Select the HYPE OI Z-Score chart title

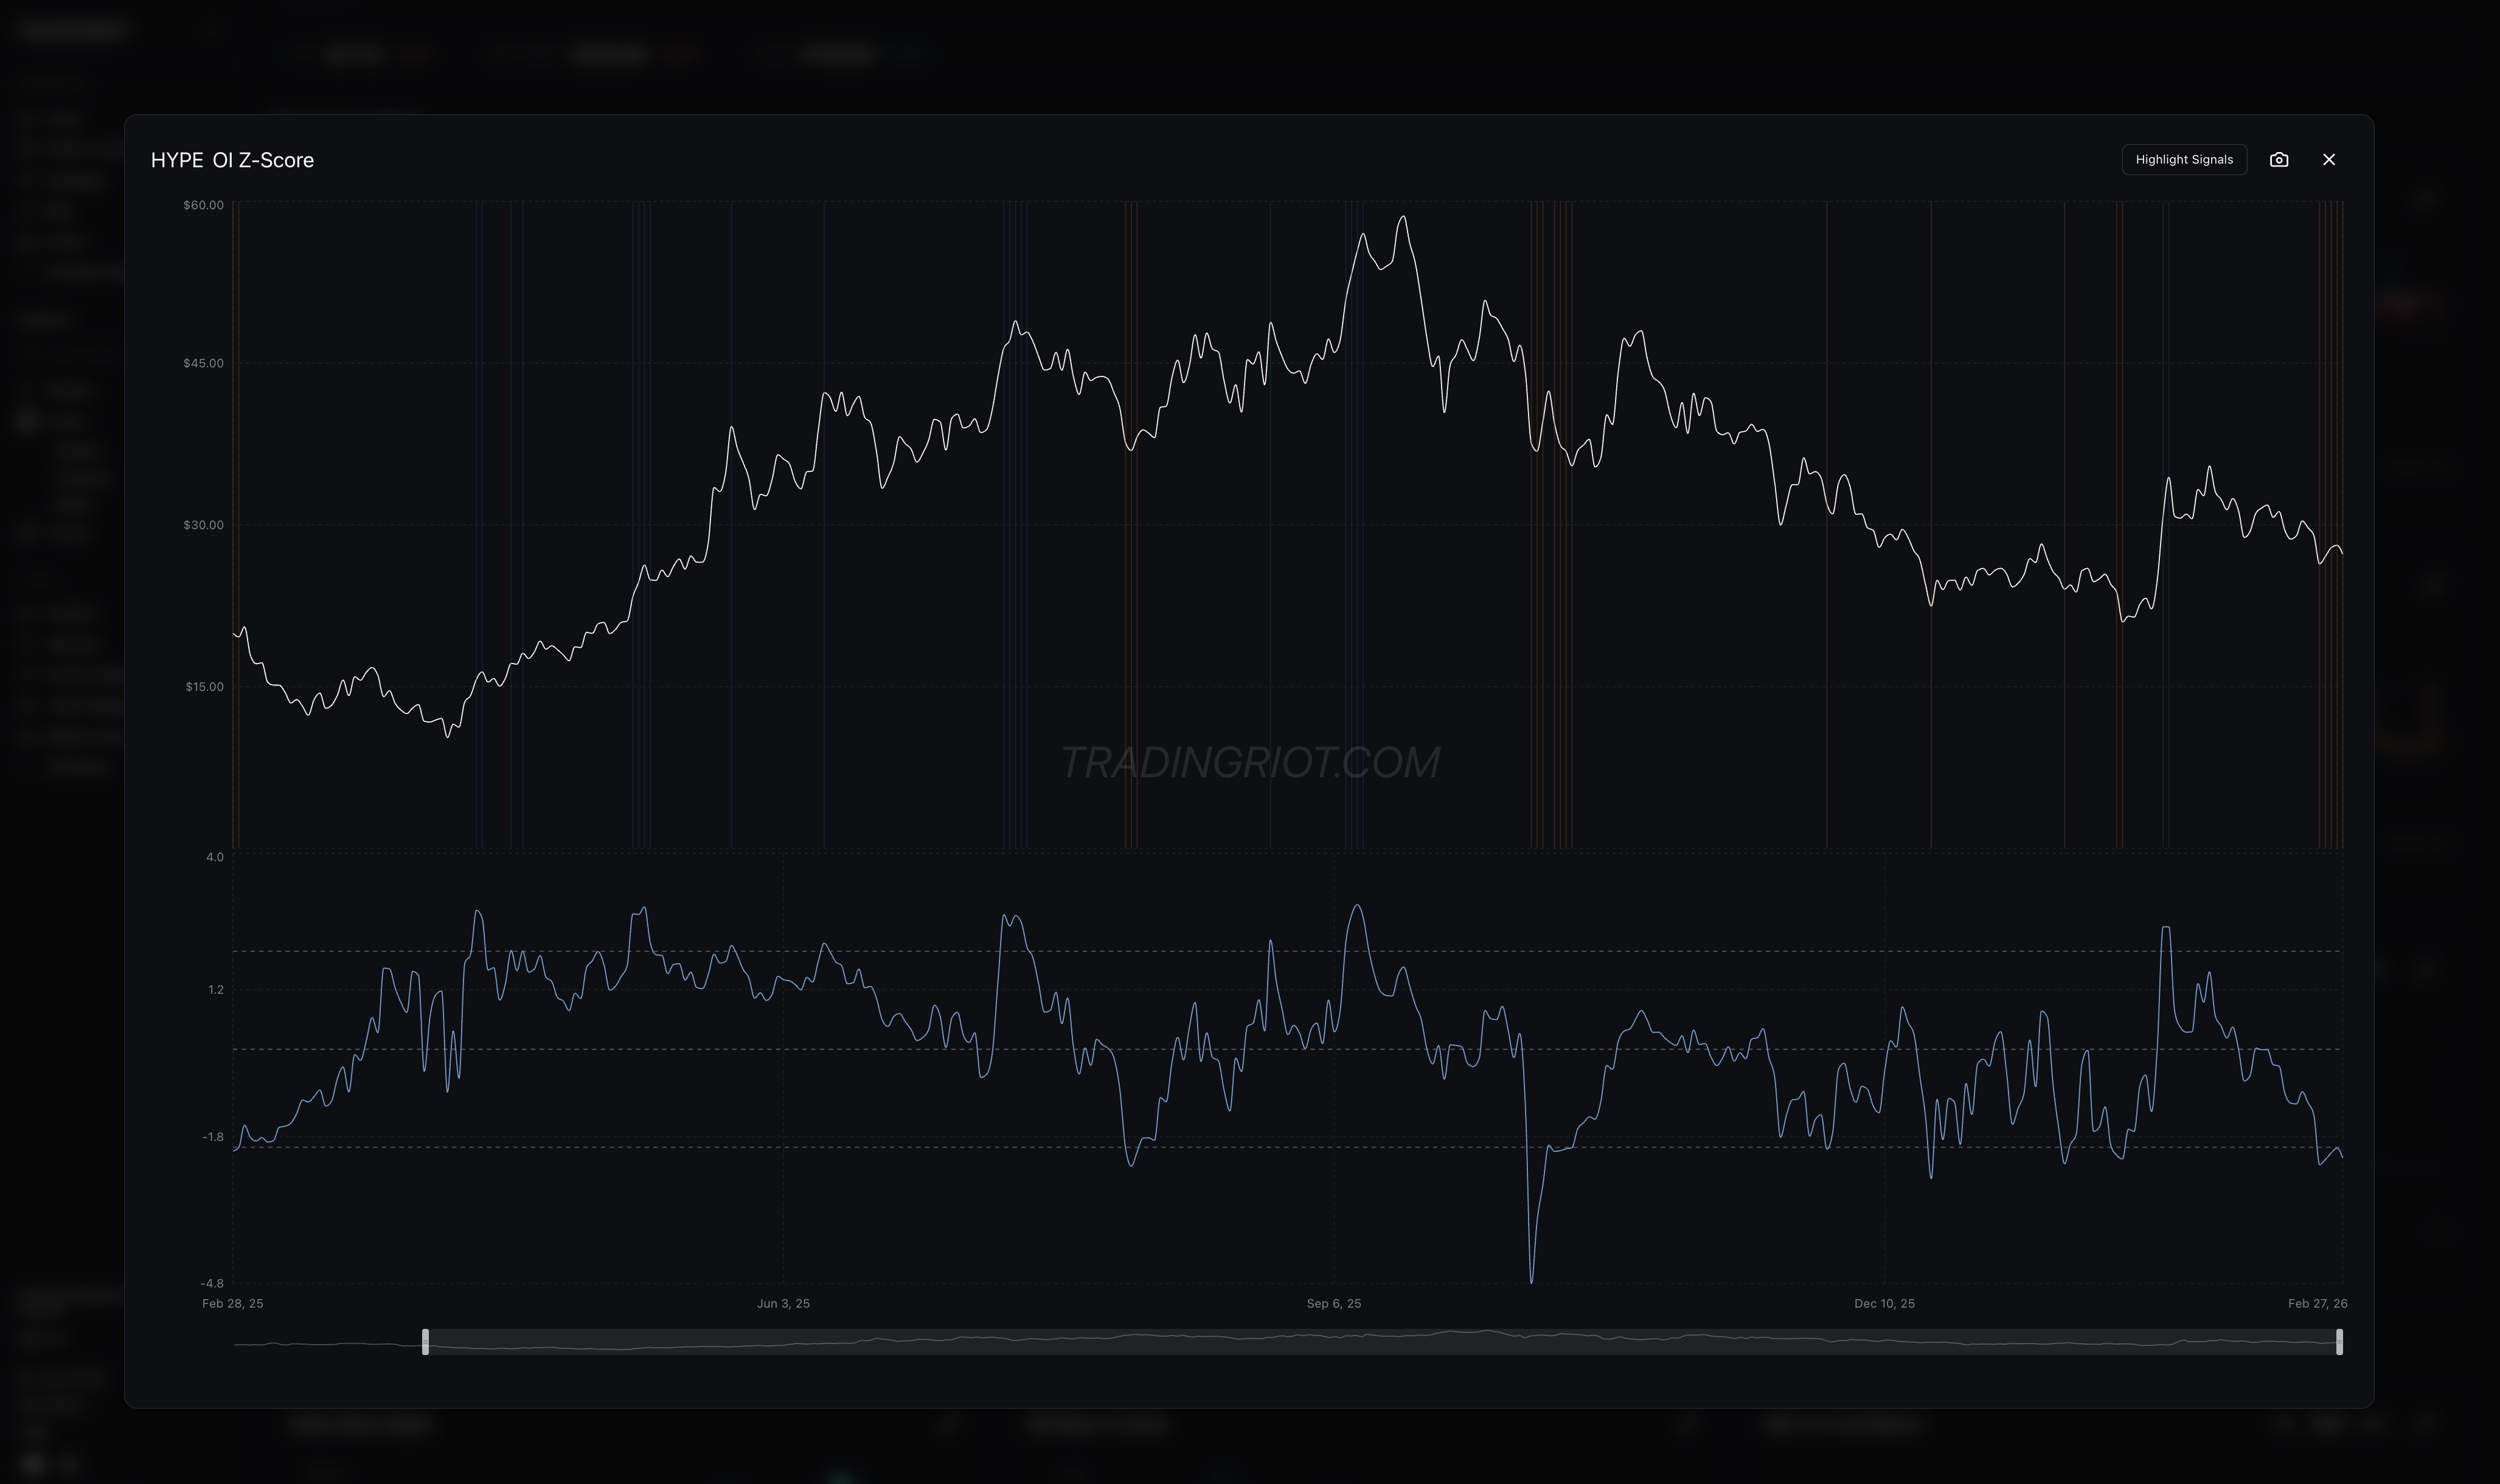coord(232,159)
